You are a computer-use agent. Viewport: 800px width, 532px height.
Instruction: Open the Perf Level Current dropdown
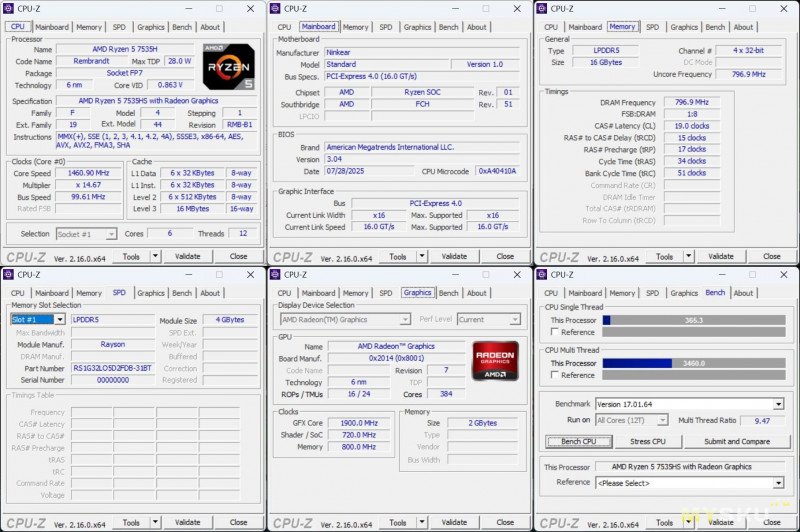[x=515, y=319]
